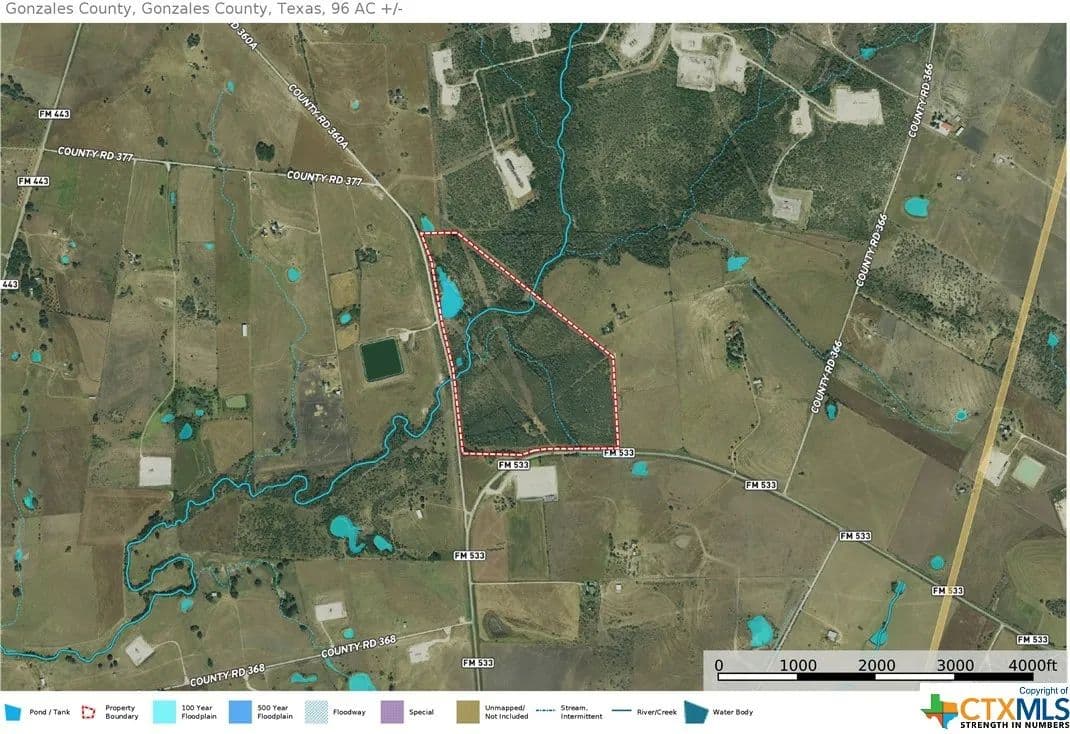Click the CTXMLS logo
The image size is (1070, 734).
pos(994,711)
